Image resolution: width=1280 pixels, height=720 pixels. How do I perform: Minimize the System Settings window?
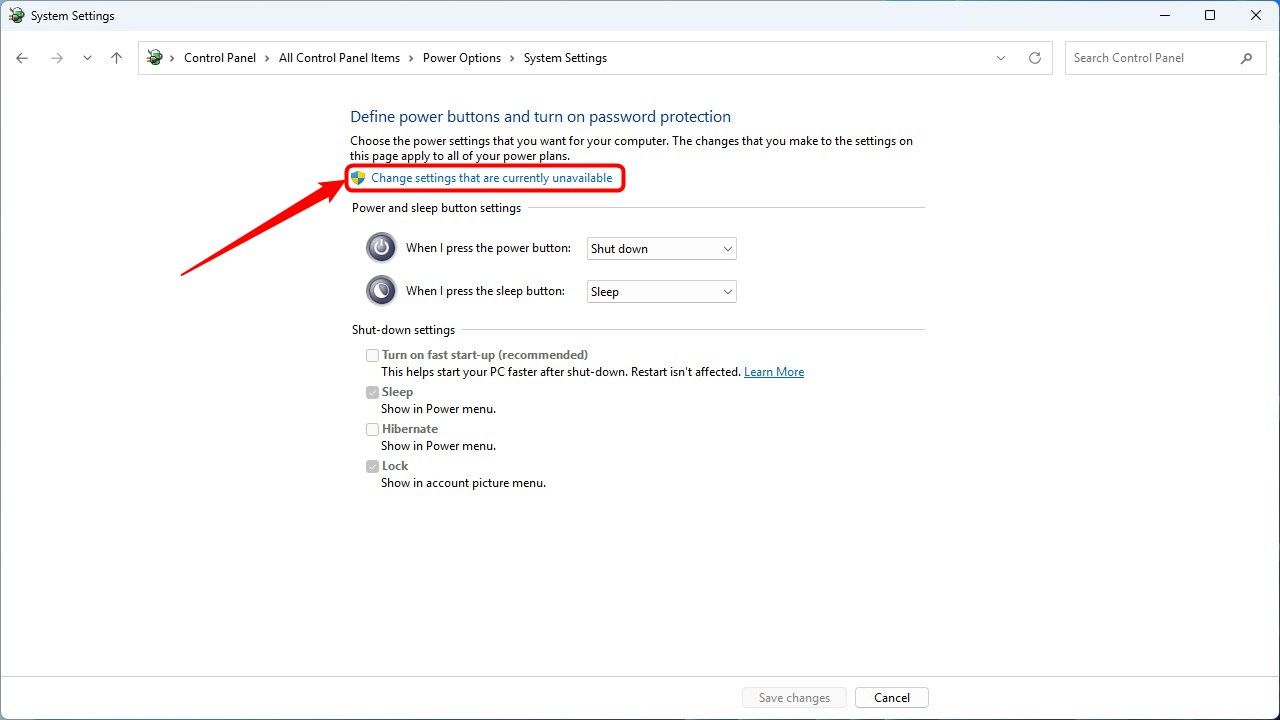(x=1164, y=15)
